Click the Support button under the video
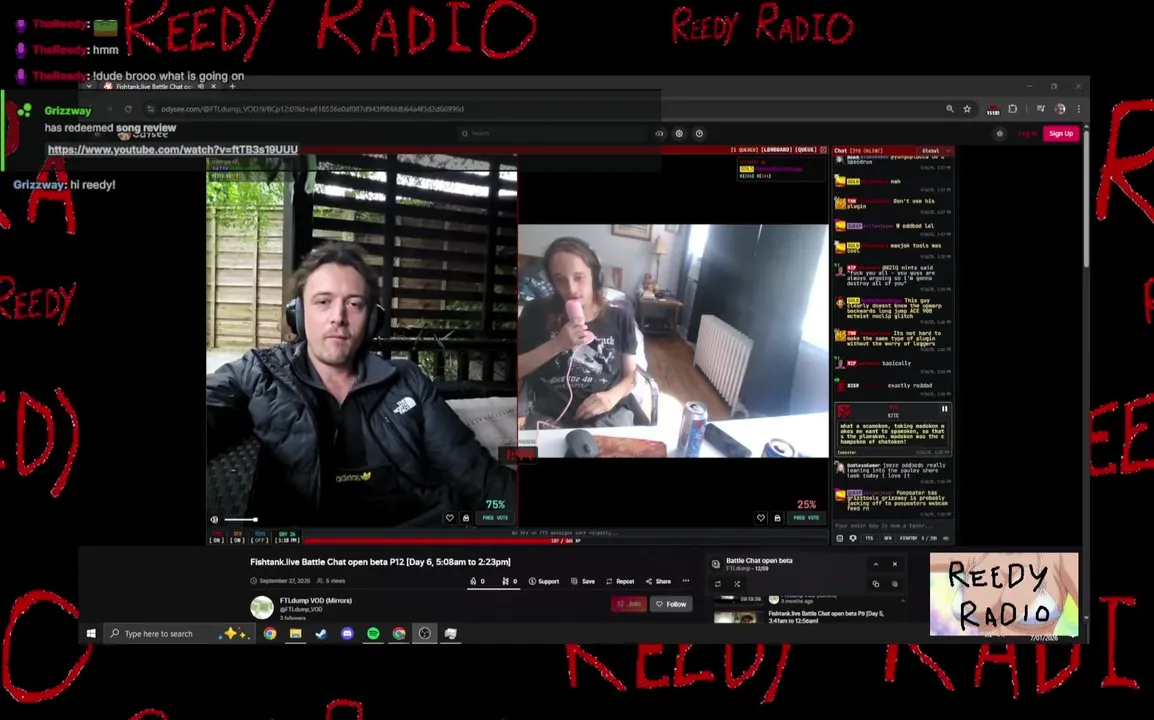This screenshot has width=1154, height=720. (x=544, y=581)
